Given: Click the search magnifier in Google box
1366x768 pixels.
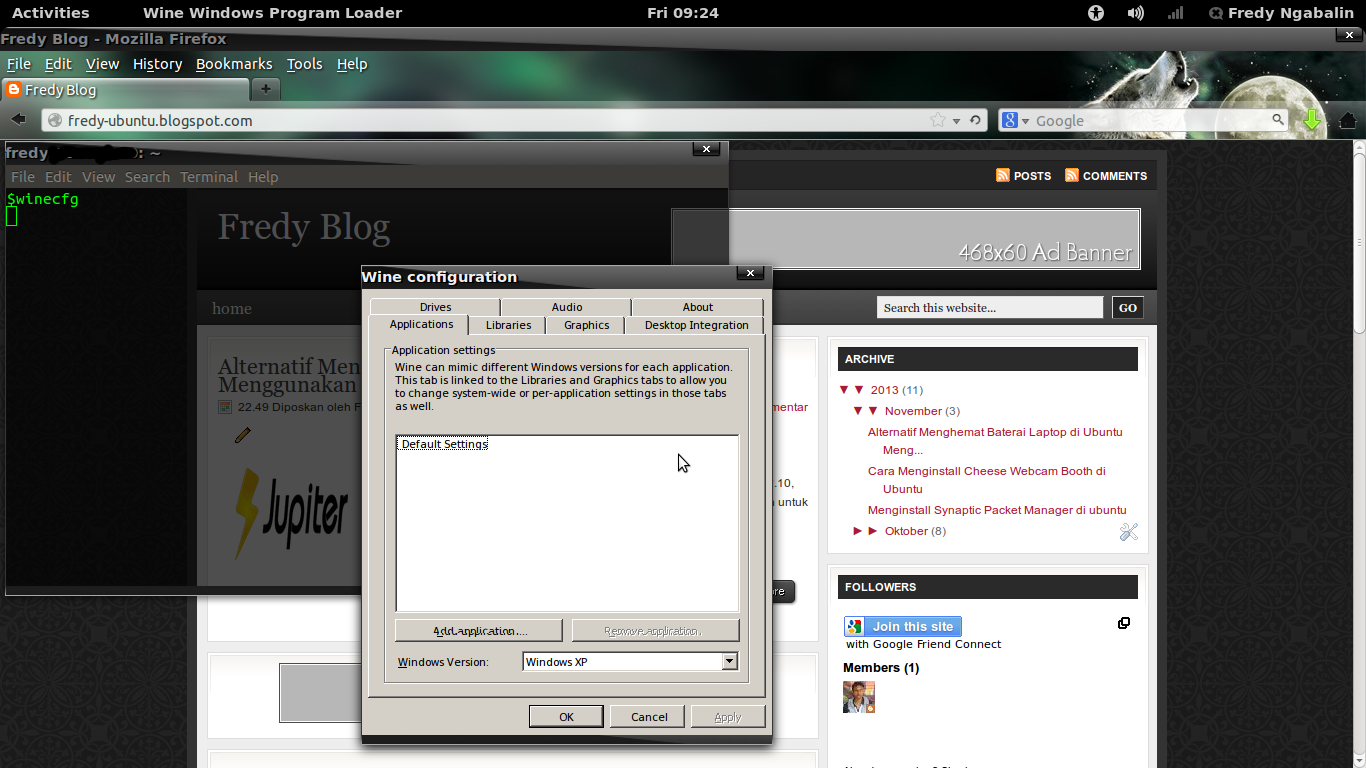Looking at the screenshot, I should (1278, 120).
